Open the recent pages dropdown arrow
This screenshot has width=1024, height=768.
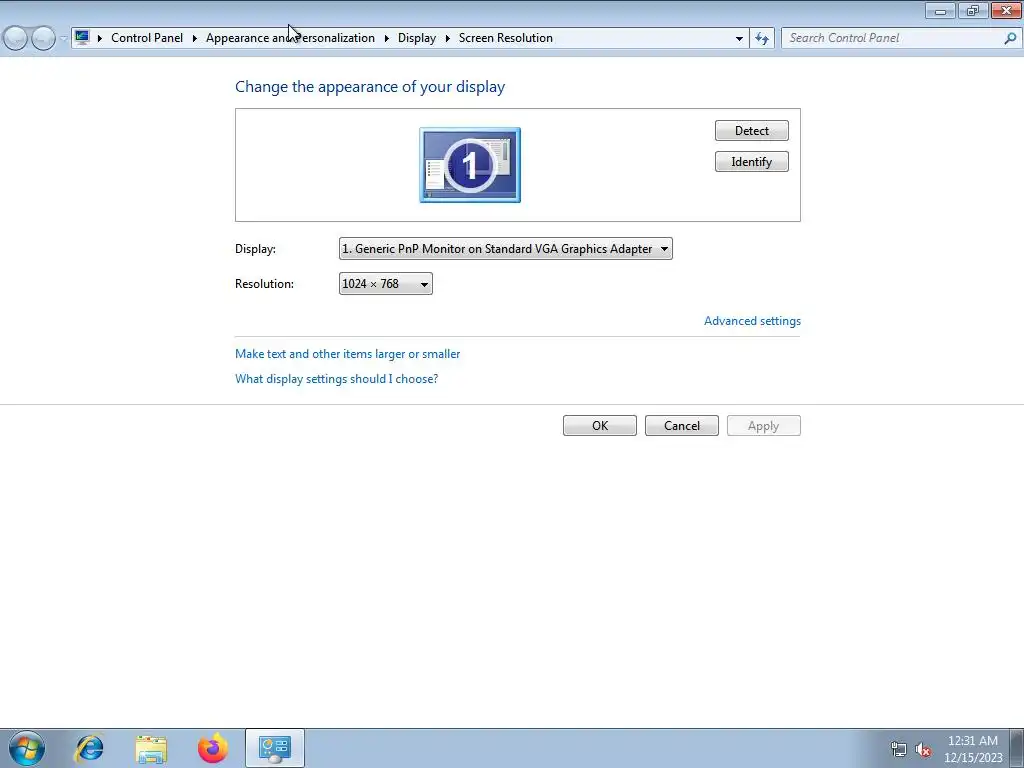(x=63, y=39)
